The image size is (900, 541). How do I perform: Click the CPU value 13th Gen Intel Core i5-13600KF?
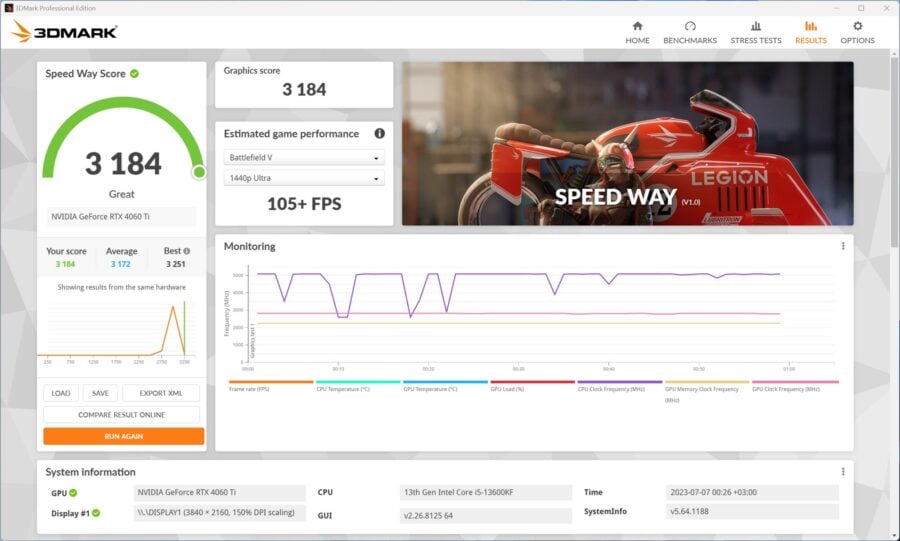(x=486, y=492)
